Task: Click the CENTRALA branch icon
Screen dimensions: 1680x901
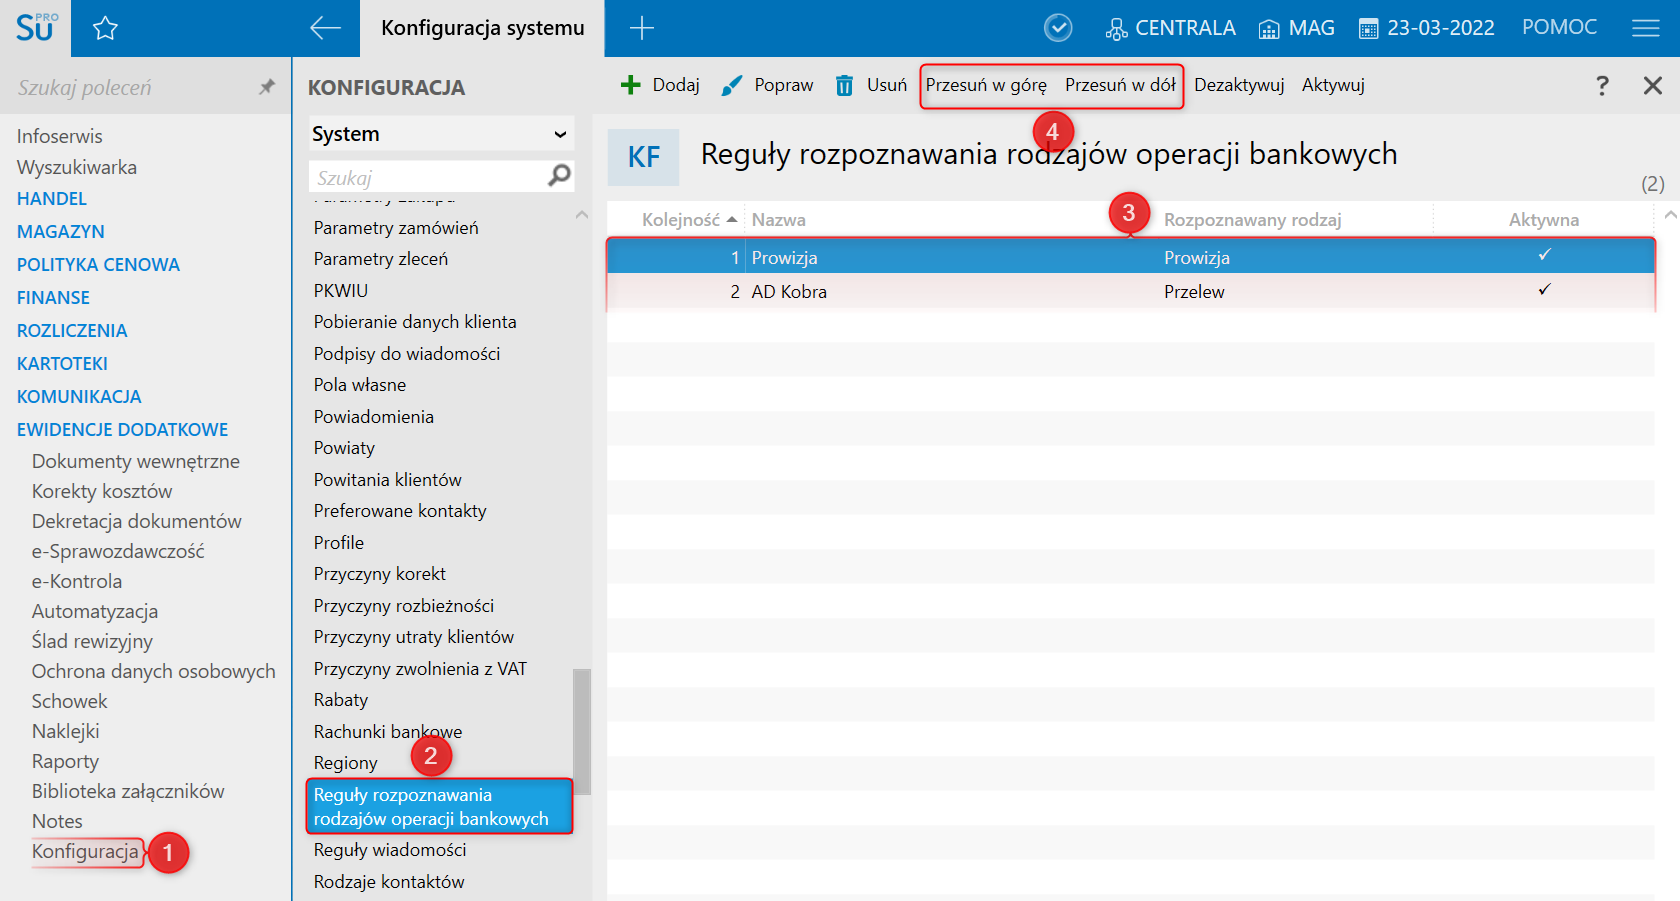Action: click(x=1116, y=29)
